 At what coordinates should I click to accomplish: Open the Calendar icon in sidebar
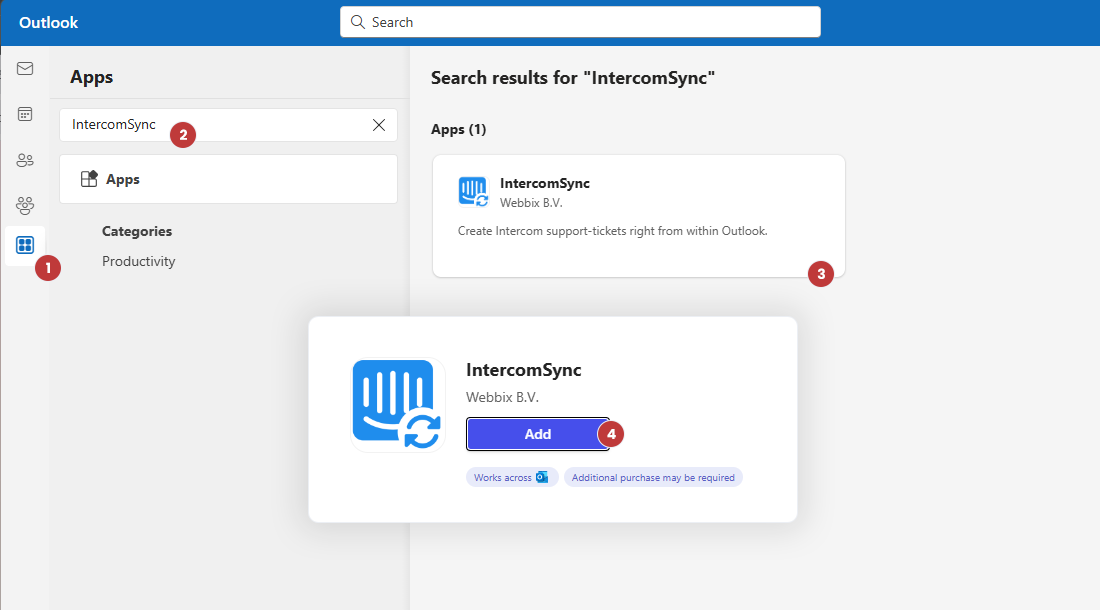pyautogui.click(x=25, y=114)
